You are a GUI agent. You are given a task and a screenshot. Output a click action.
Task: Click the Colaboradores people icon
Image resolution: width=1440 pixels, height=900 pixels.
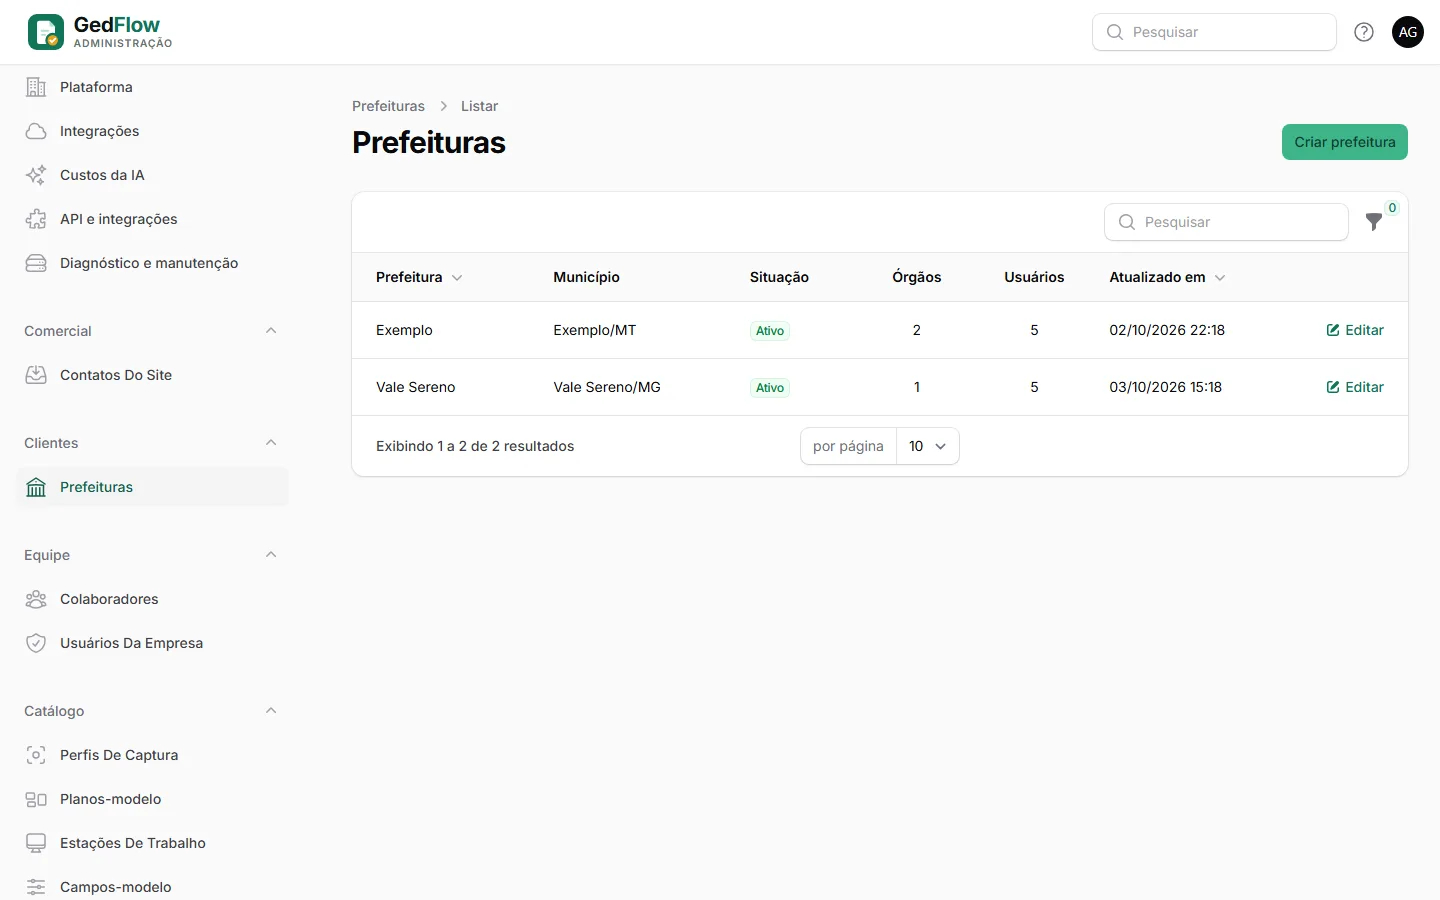tap(36, 599)
